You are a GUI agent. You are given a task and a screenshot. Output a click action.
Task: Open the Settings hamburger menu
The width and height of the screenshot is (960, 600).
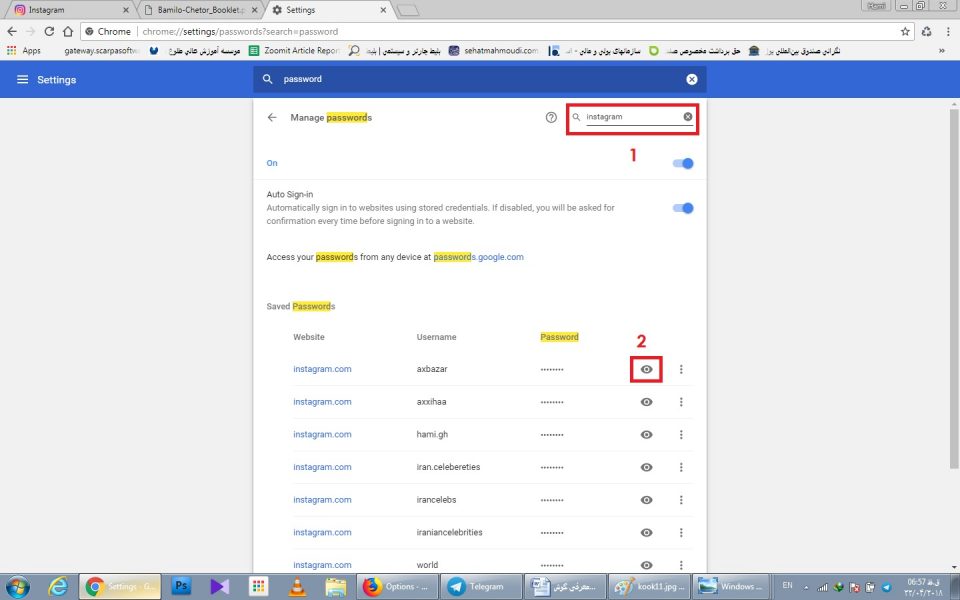[x=22, y=80]
